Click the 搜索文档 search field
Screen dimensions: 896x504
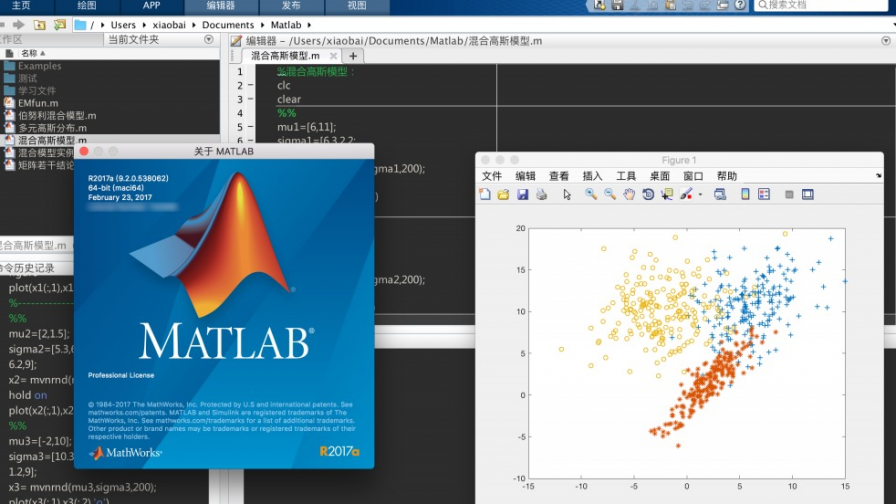pos(821,5)
